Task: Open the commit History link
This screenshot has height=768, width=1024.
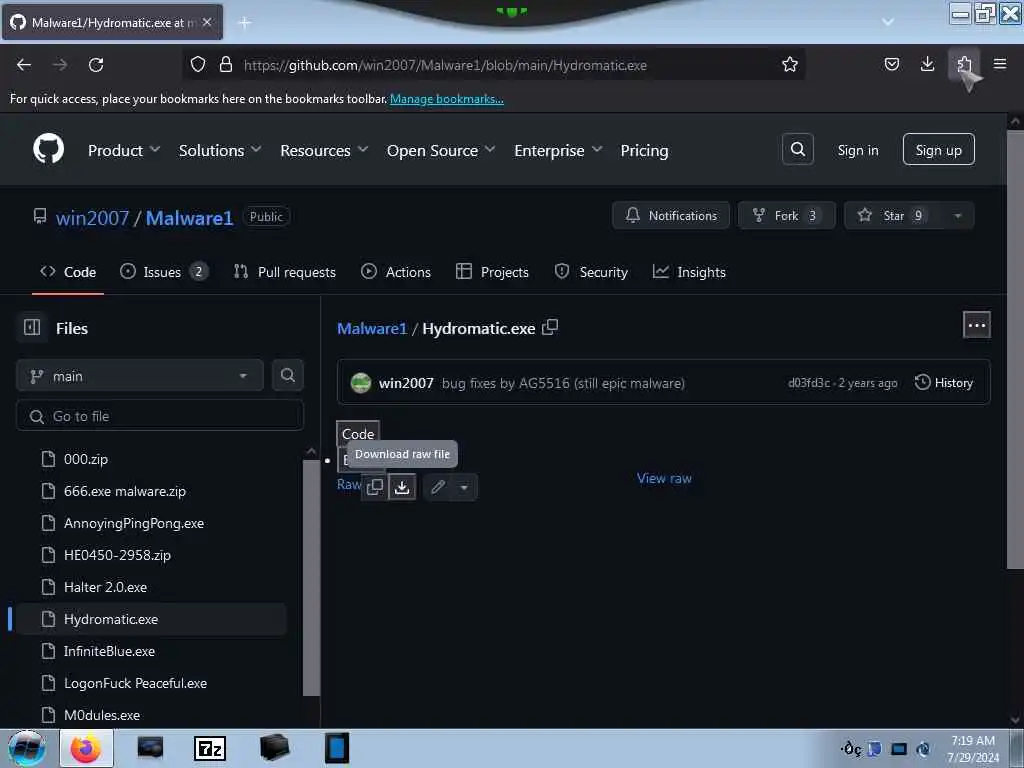Action: pyautogui.click(x=944, y=383)
